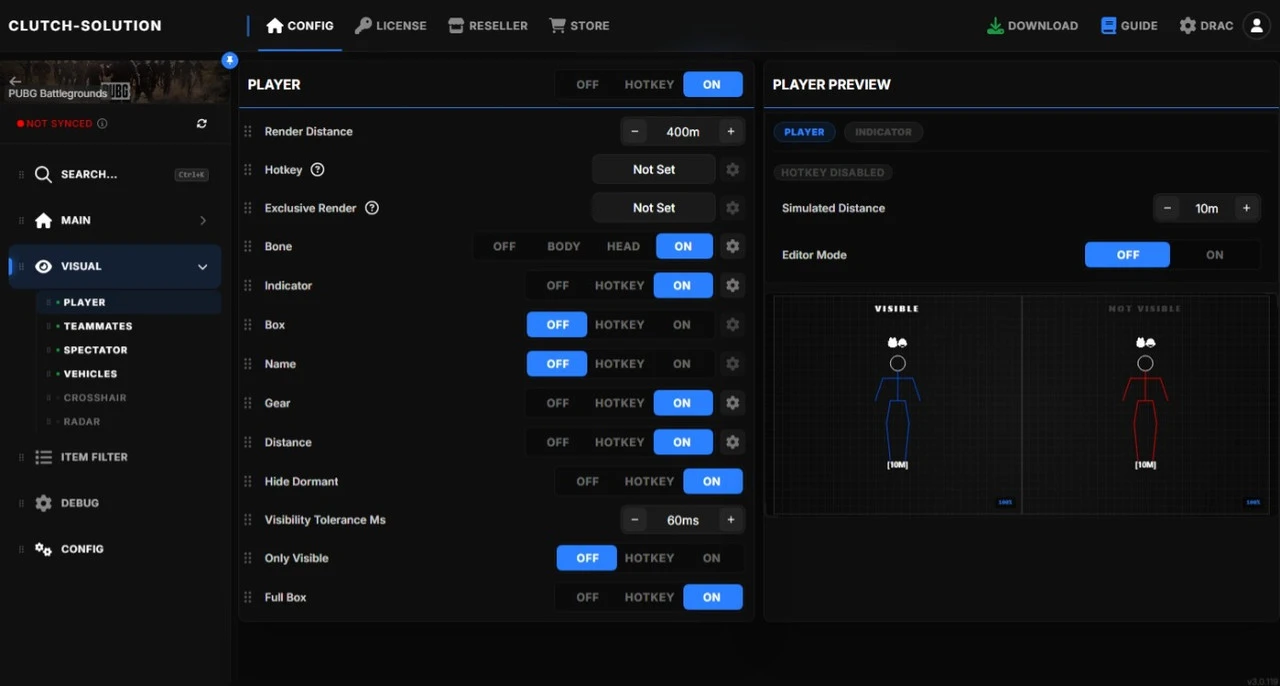Click the pin icon above game banner
This screenshot has width=1280, height=686.
[230, 60]
